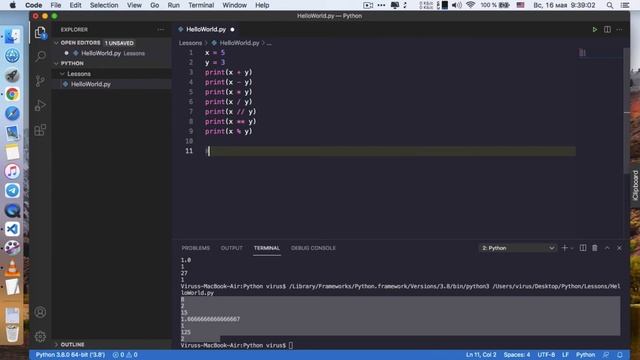Viewport: 640px width, 360px height.
Task: Open Telegram from the Dock
Action: click(x=12, y=191)
